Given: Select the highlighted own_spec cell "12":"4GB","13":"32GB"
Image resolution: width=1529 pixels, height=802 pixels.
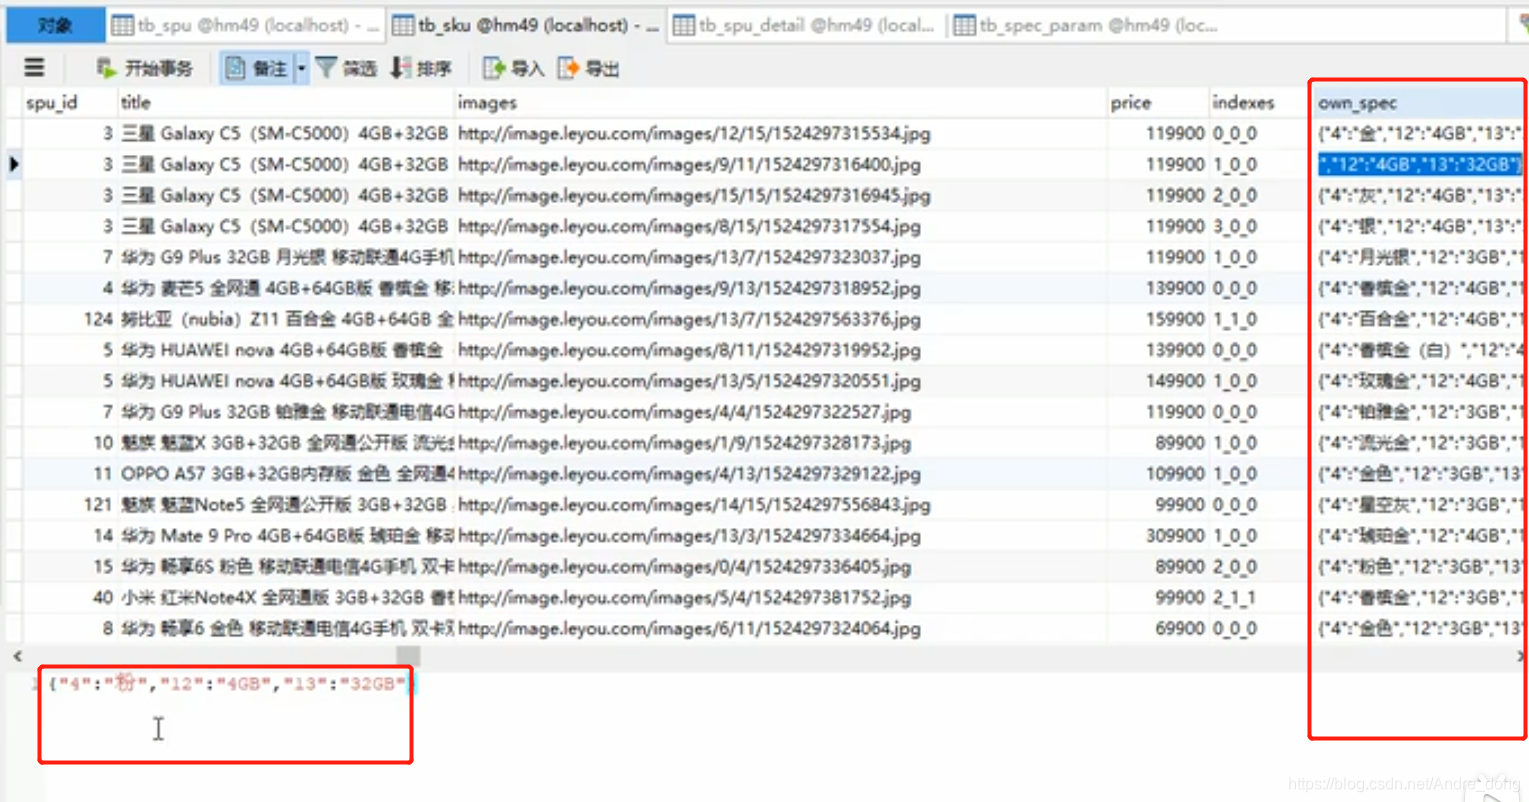Looking at the screenshot, I should point(1418,164).
